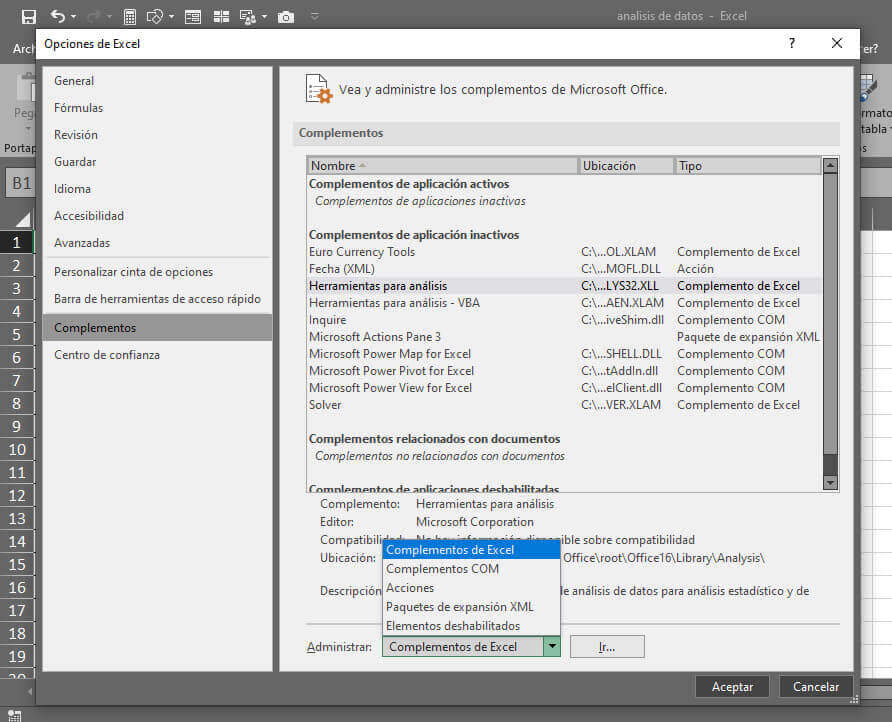892x722 pixels.
Task: Sort add-ins by the Nombre column header
Action: point(441,166)
